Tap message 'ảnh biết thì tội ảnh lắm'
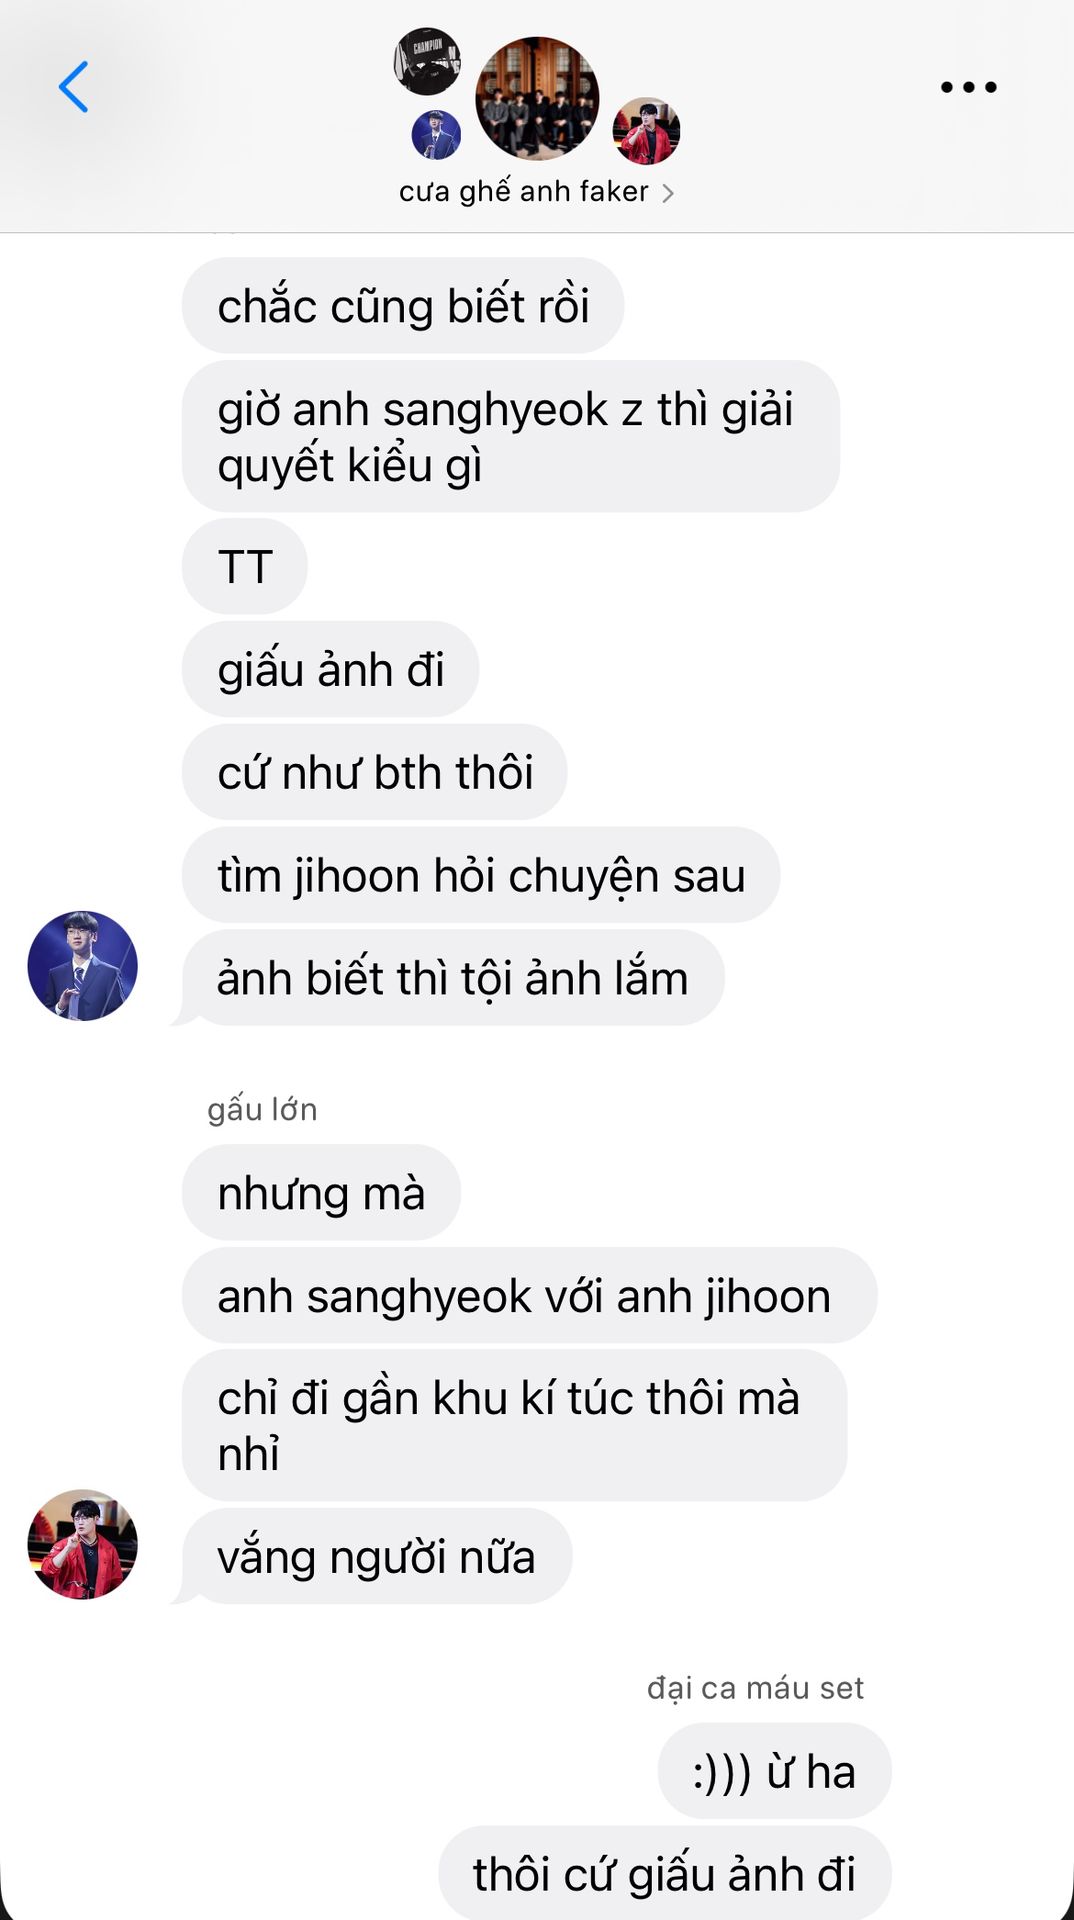 (452, 978)
